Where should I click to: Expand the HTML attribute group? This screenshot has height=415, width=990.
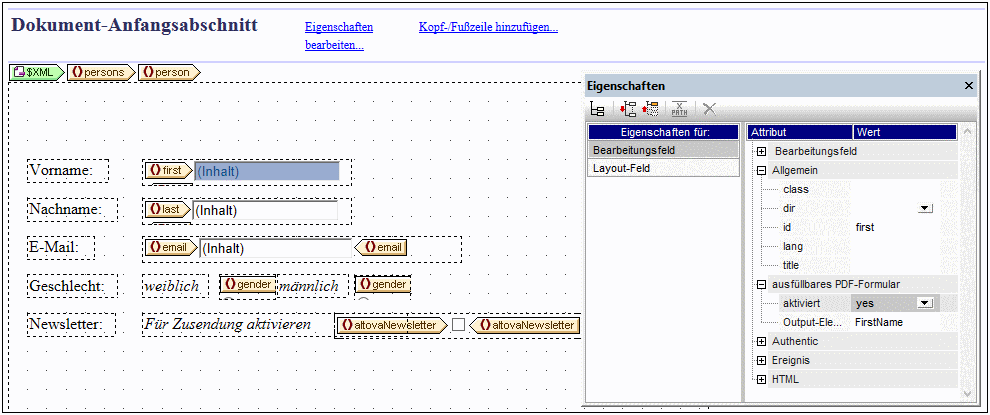(761, 379)
